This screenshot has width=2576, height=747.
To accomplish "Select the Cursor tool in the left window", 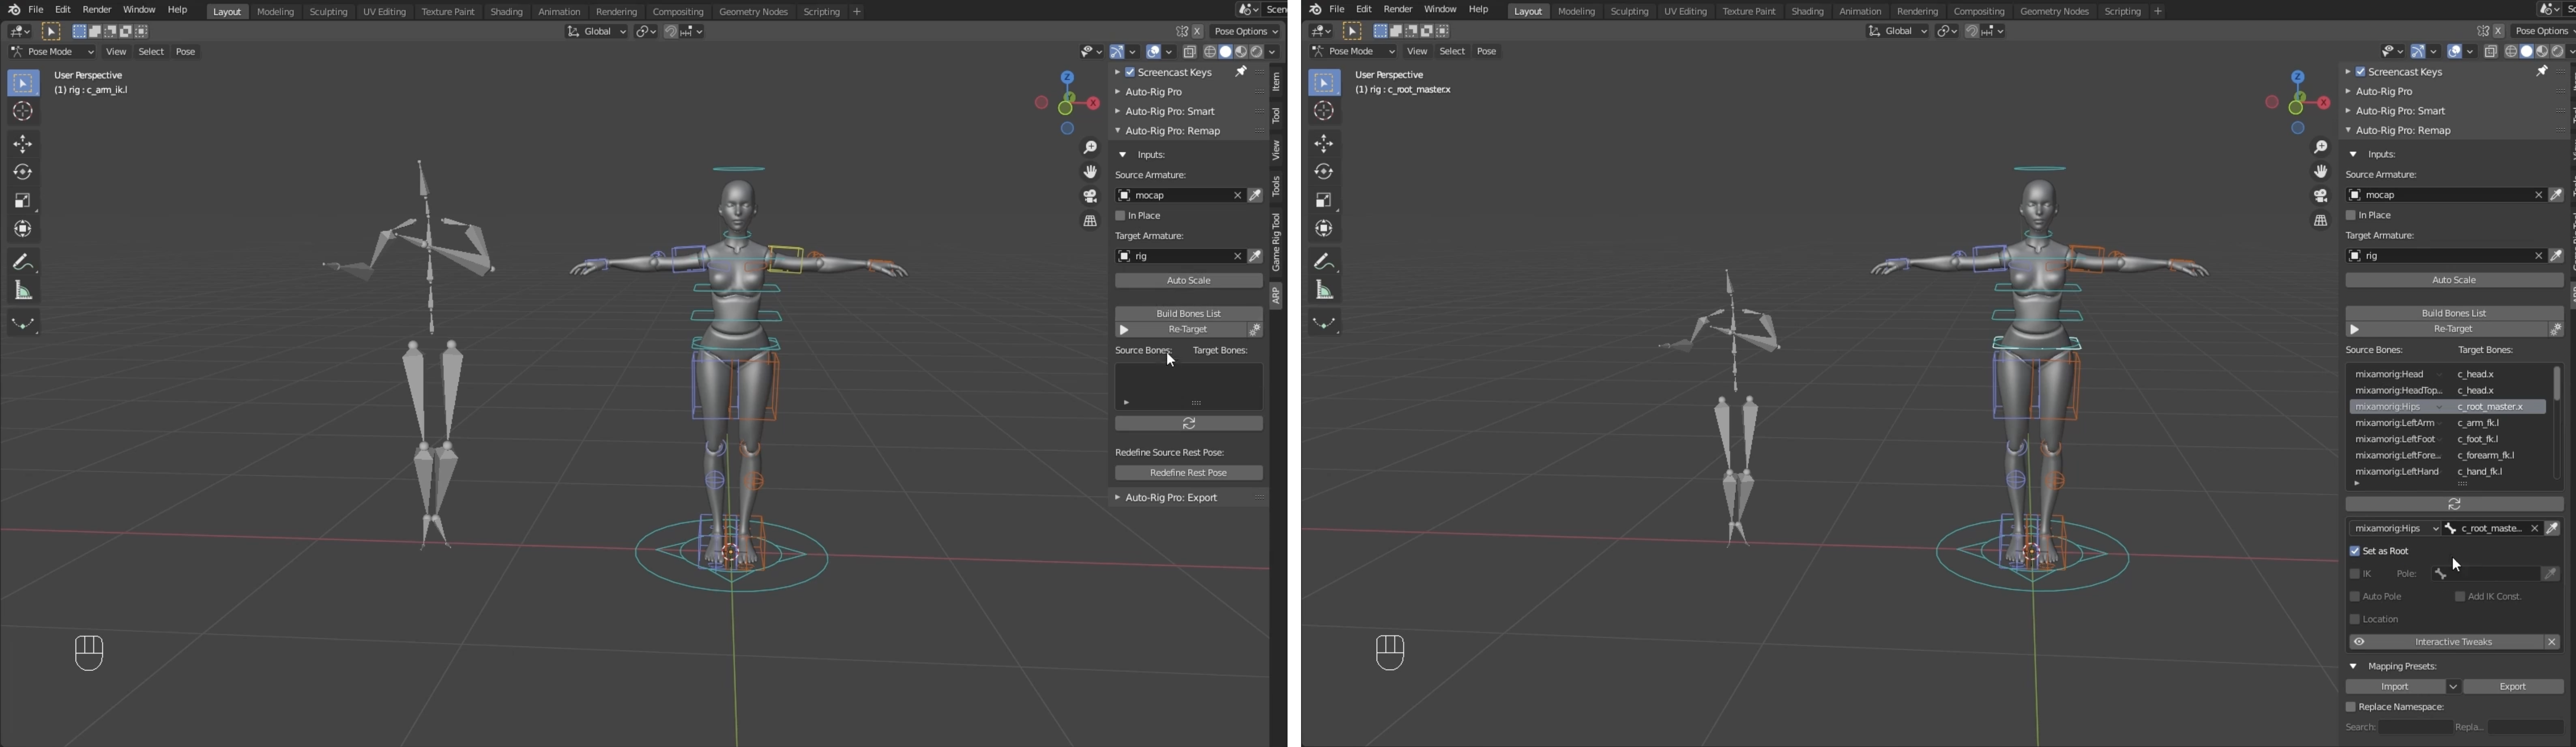I will coord(23,111).
